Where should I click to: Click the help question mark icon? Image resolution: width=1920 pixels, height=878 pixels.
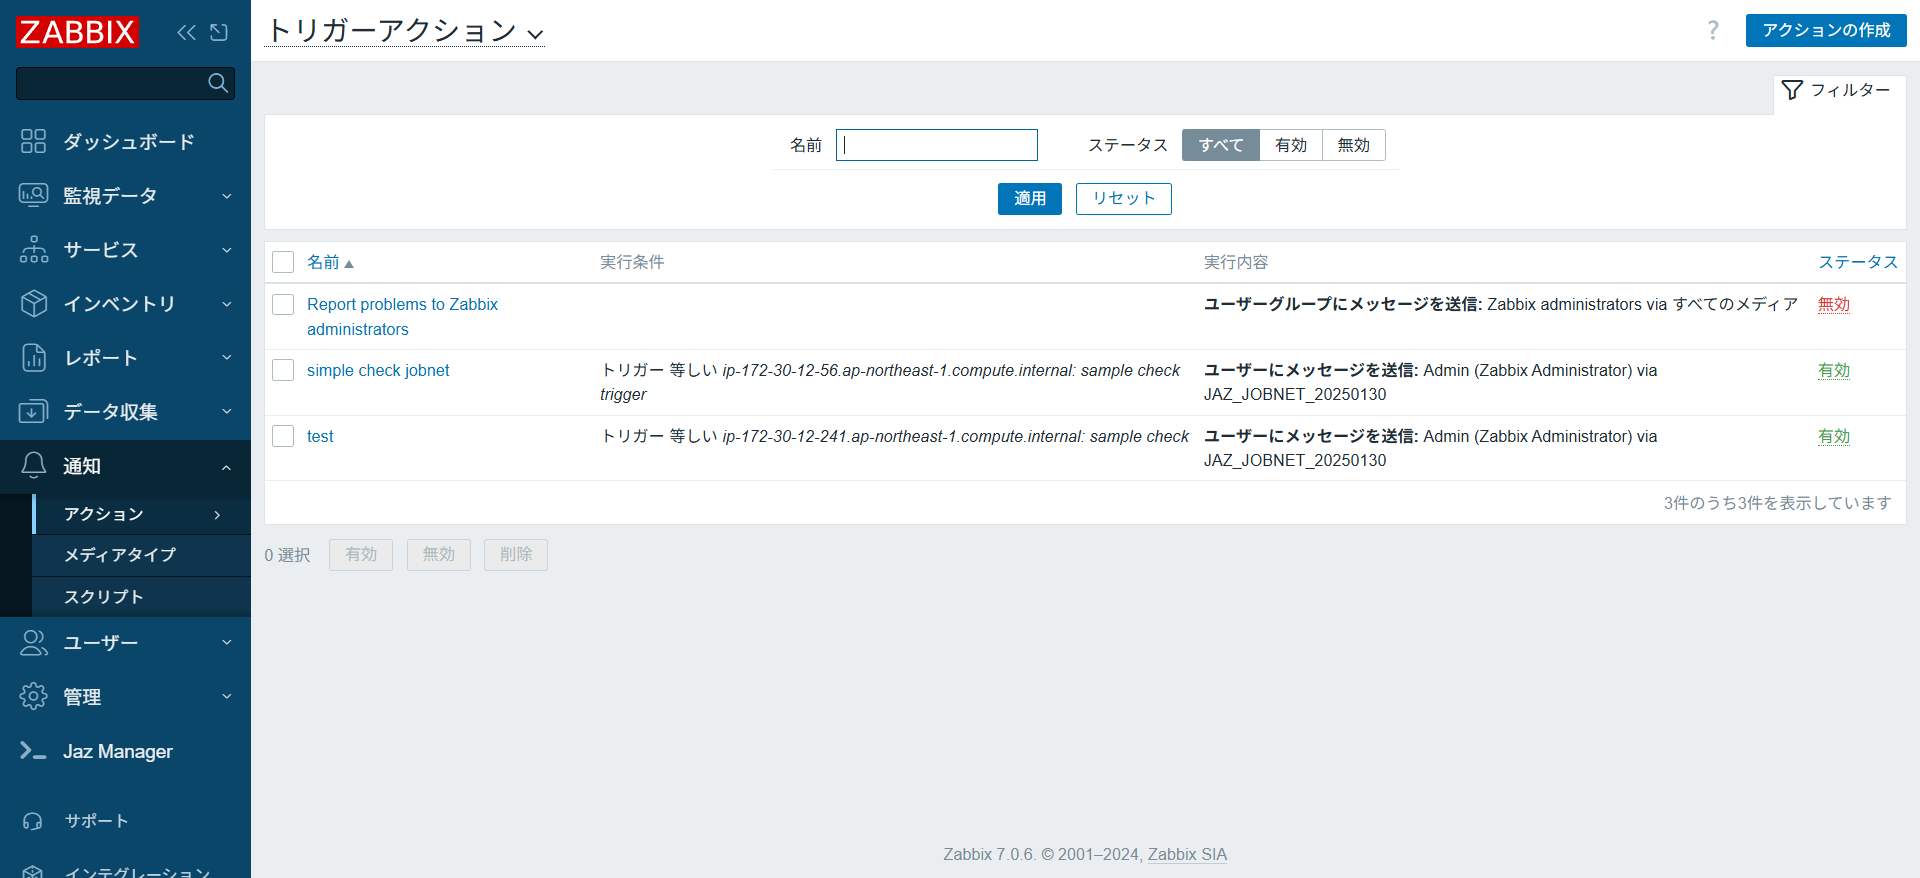click(x=1713, y=30)
